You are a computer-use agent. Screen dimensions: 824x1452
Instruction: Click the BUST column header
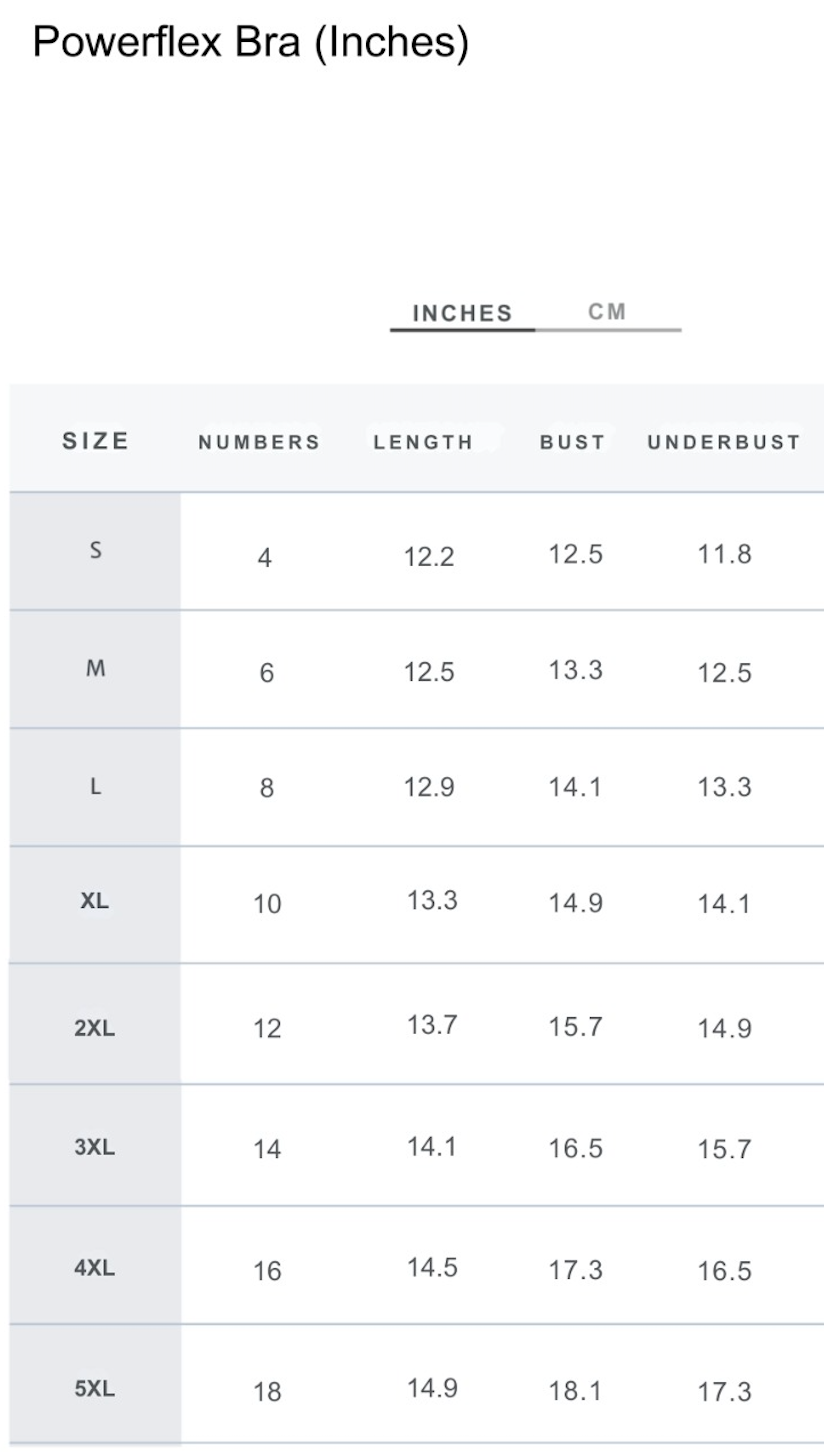[x=573, y=442]
